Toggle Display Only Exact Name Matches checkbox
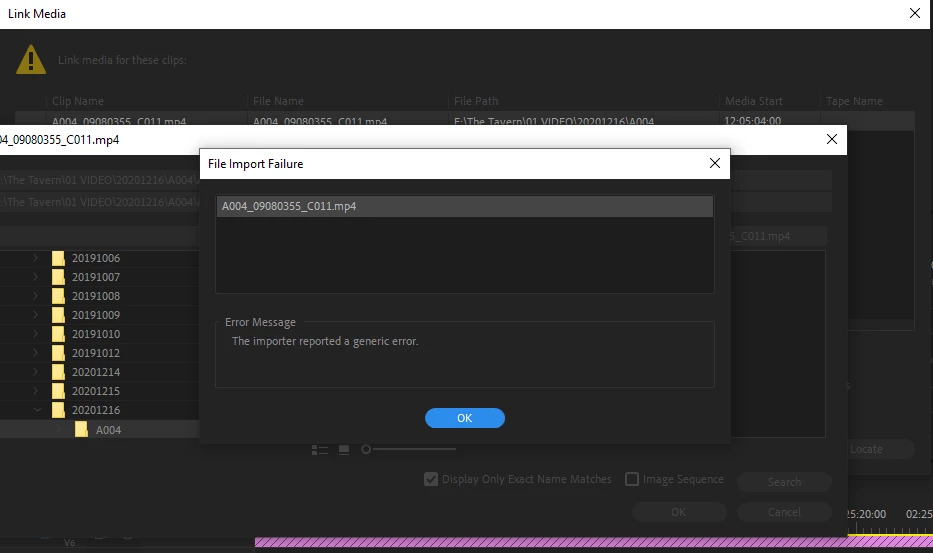 pyautogui.click(x=431, y=479)
